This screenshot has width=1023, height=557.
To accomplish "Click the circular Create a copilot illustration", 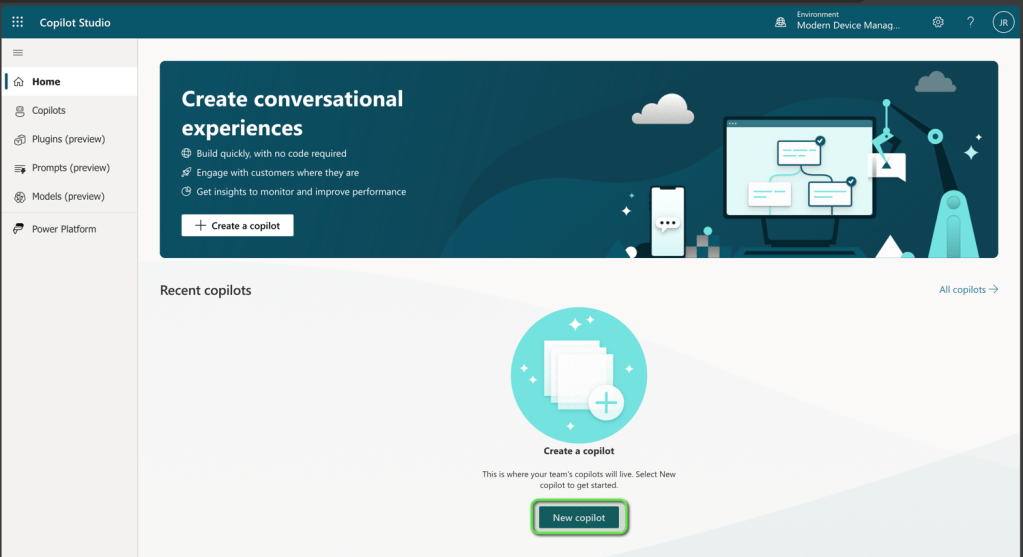I will pos(579,375).
